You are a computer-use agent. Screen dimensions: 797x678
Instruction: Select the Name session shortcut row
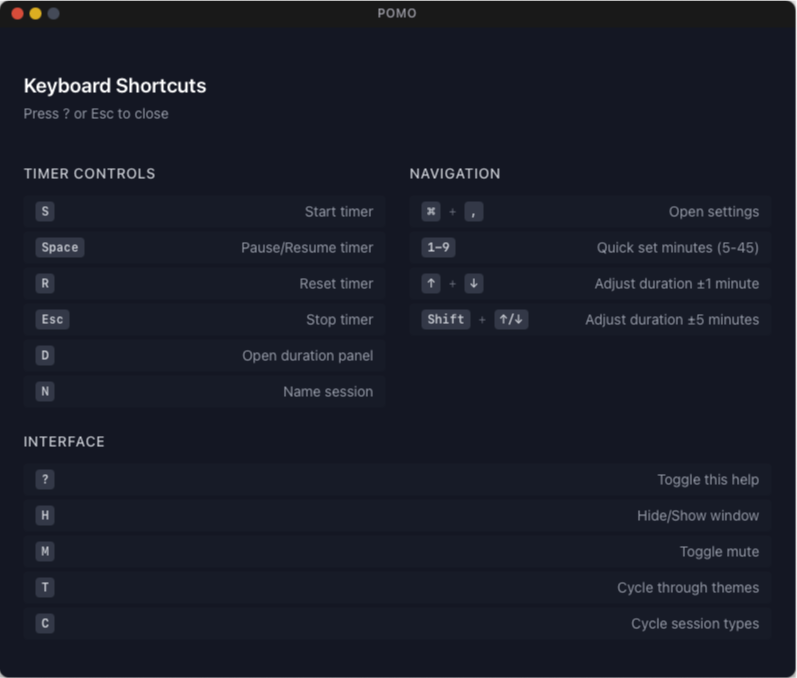[x=204, y=392]
